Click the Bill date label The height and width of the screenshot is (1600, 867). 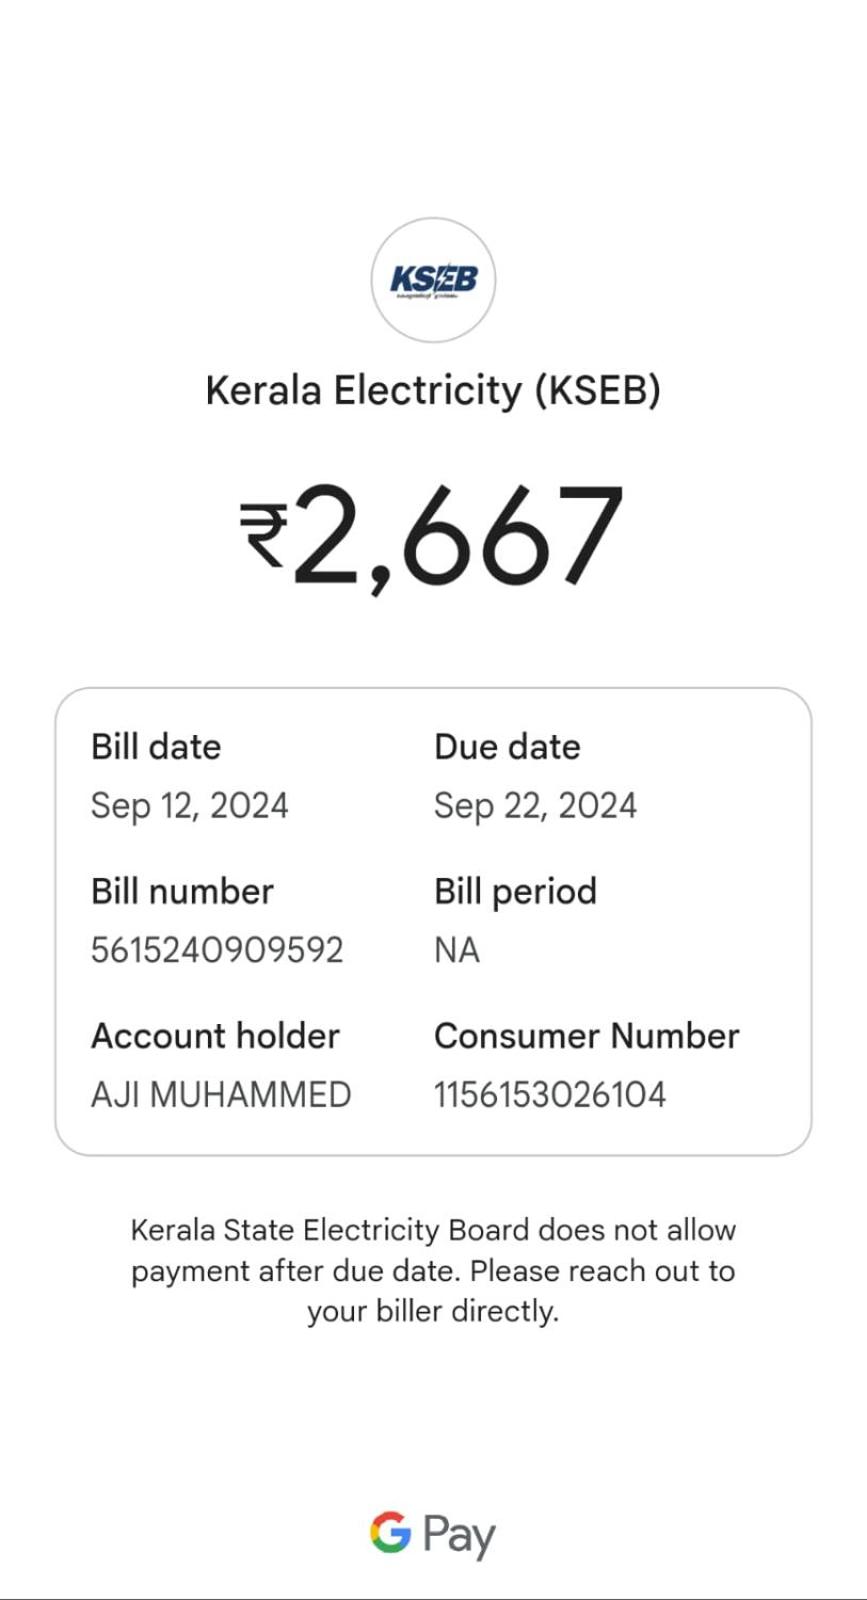tap(156, 747)
